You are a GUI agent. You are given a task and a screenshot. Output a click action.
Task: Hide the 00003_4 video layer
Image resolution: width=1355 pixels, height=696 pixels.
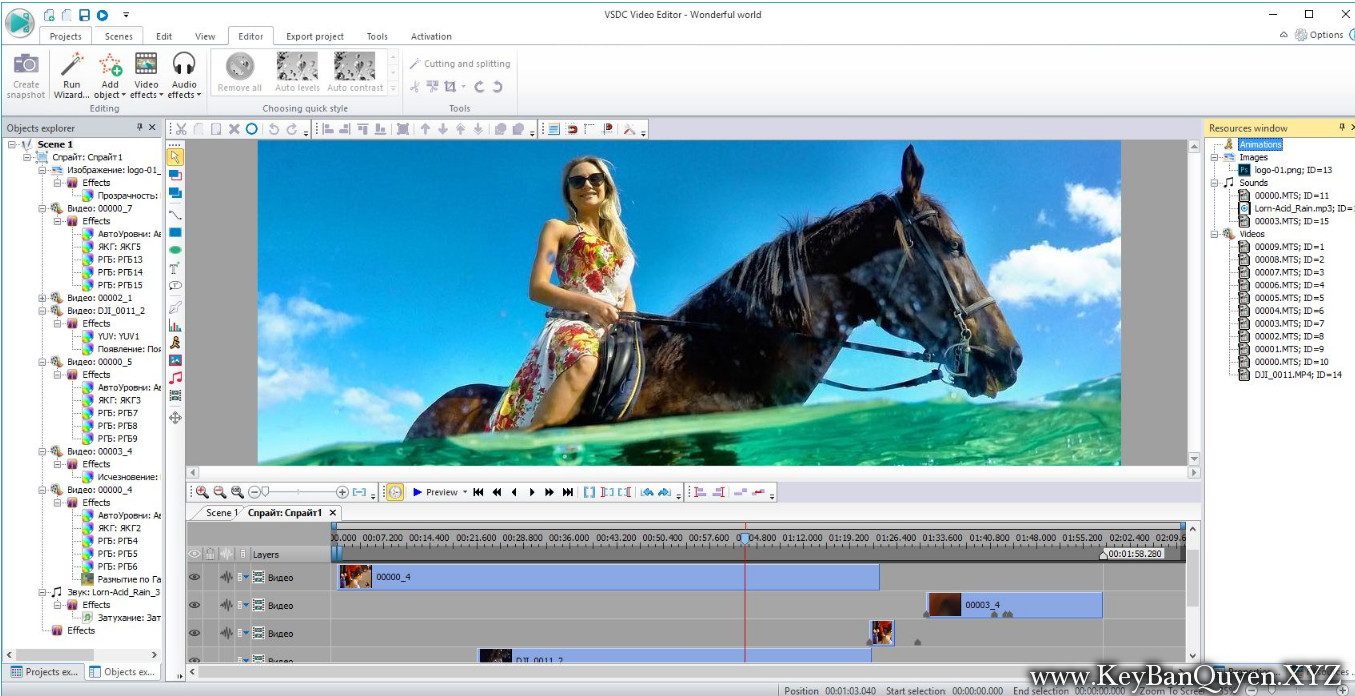pyautogui.click(x=194, y=605)
